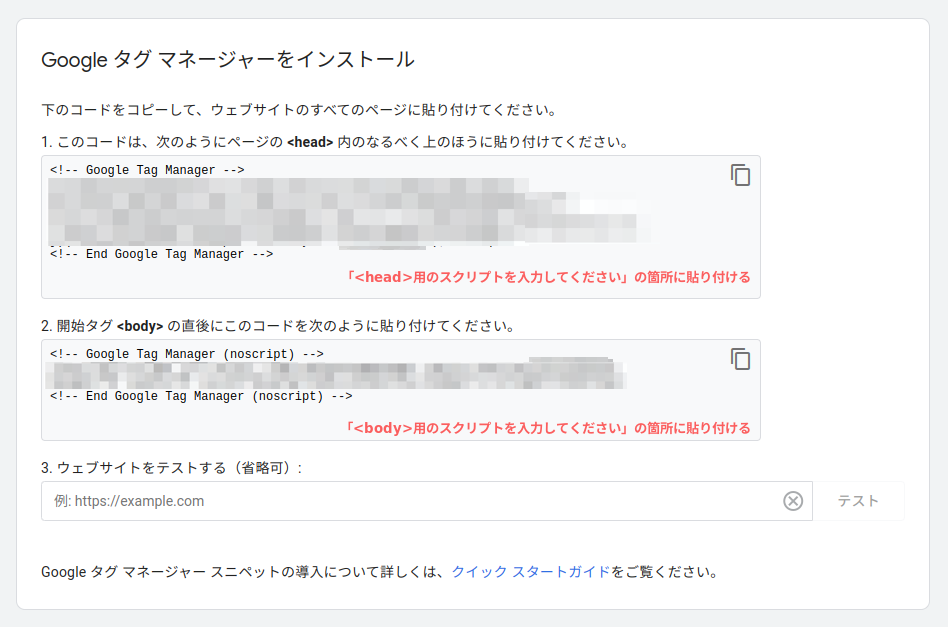
Task: Open the クイック スタートガイド link
Action: tap(531, 571)
